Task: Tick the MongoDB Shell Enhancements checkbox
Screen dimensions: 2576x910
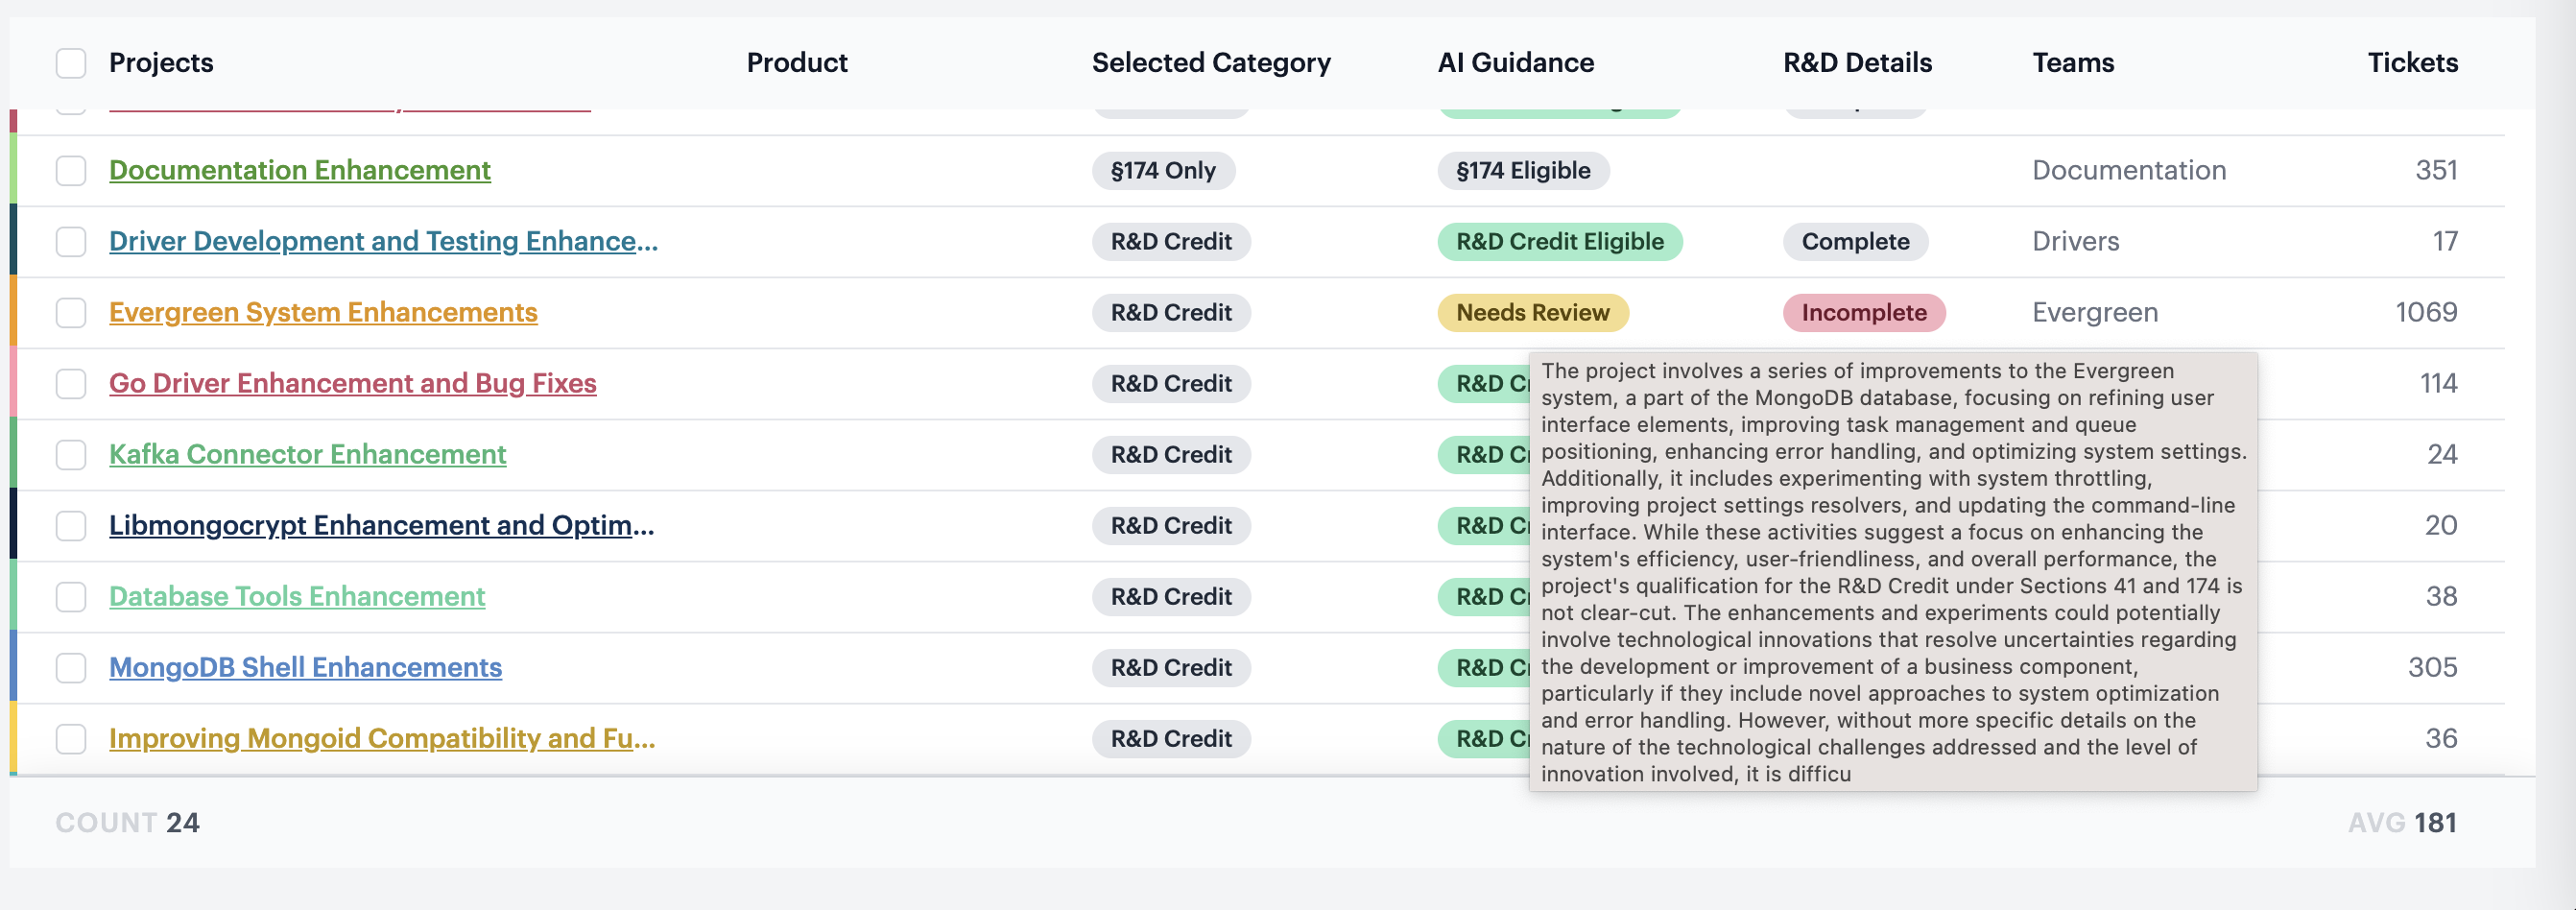Action: pos(71,668)
